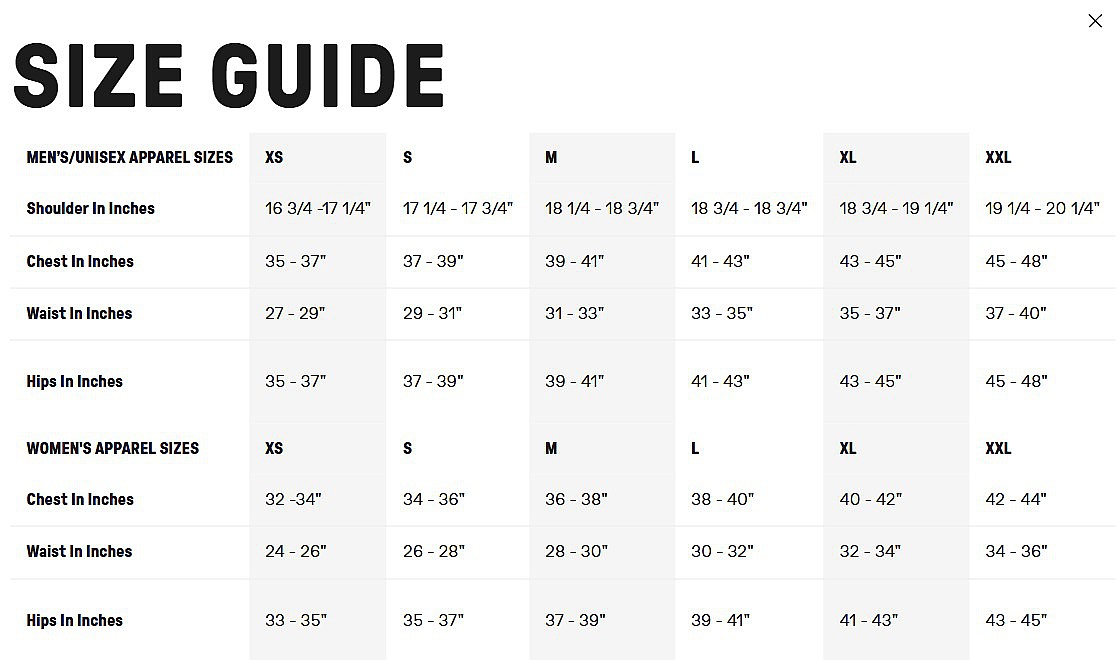Click the men's XS waist value 27 - 29"
Screen dimensions: 1118x660
point(295,313)
